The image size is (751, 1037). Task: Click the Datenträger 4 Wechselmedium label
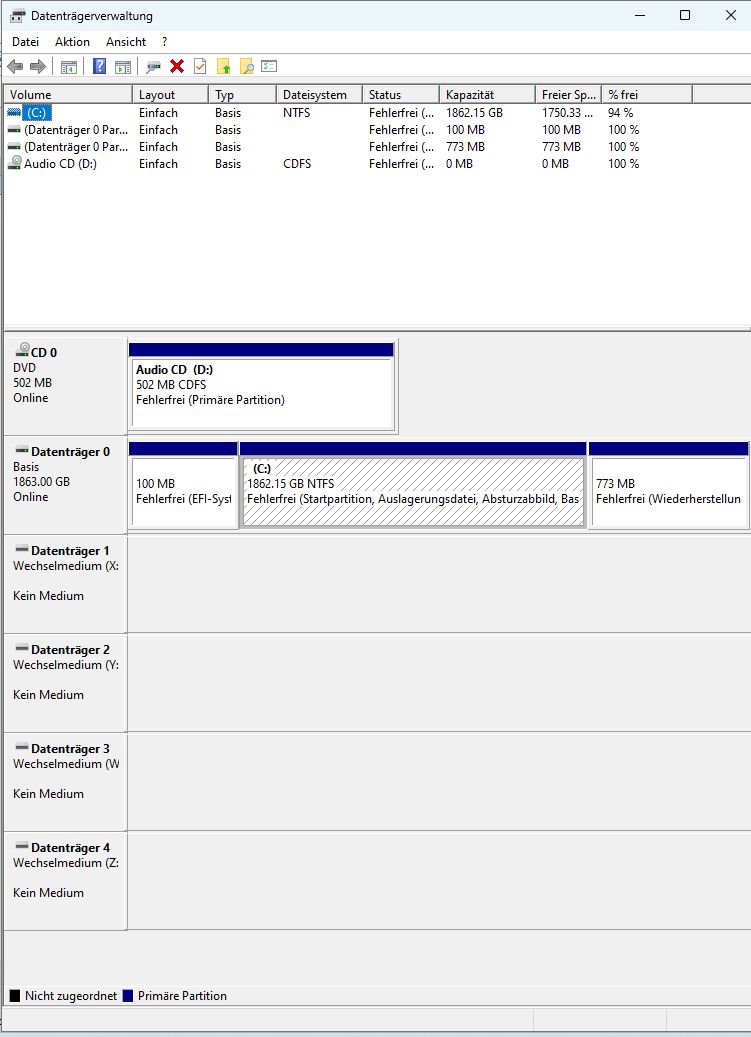click(65, 881)
